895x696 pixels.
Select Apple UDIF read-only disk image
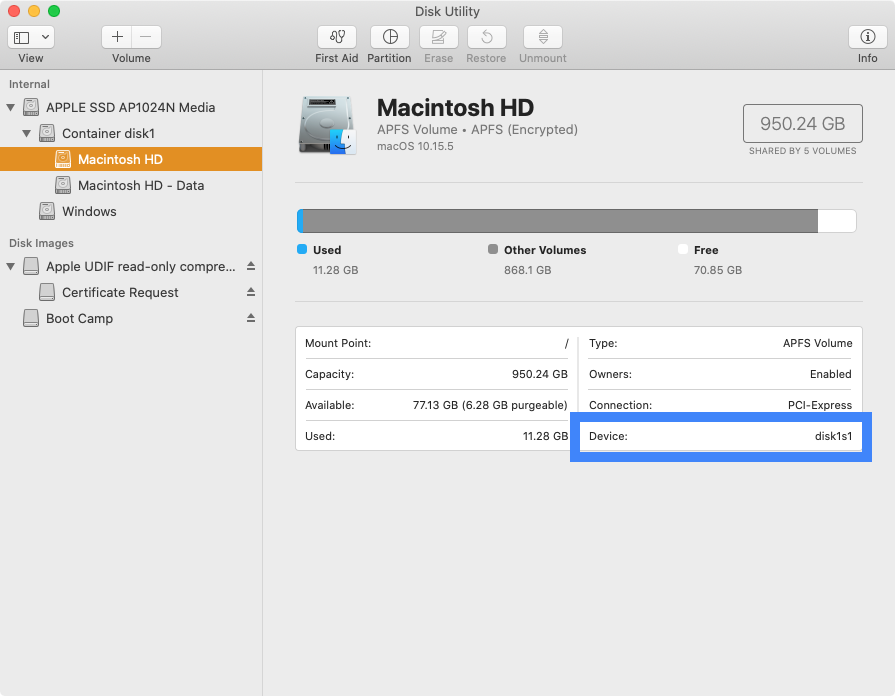131,267
